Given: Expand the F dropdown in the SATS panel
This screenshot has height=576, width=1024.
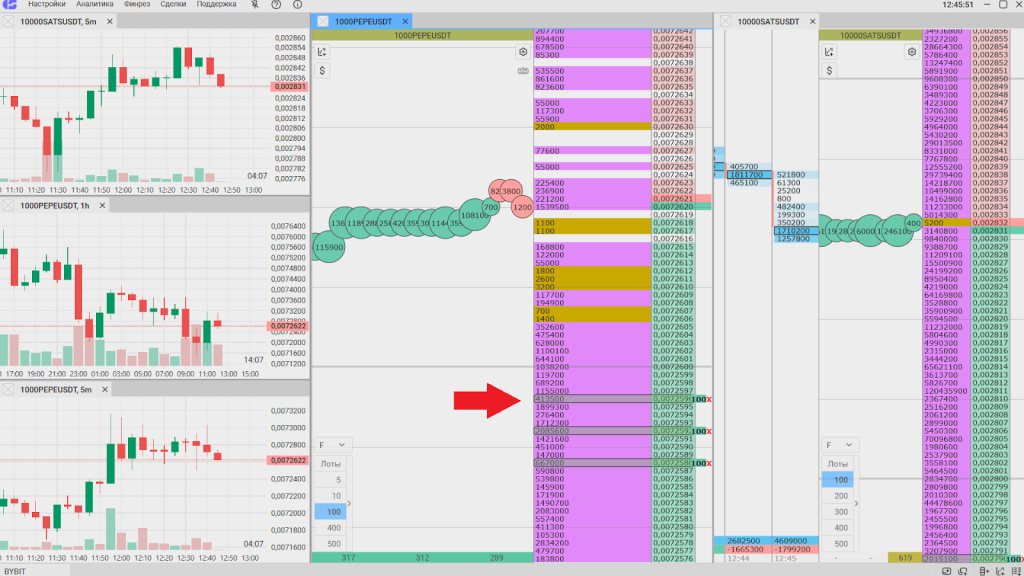Looking at the screenshot, I should point(838,444).
